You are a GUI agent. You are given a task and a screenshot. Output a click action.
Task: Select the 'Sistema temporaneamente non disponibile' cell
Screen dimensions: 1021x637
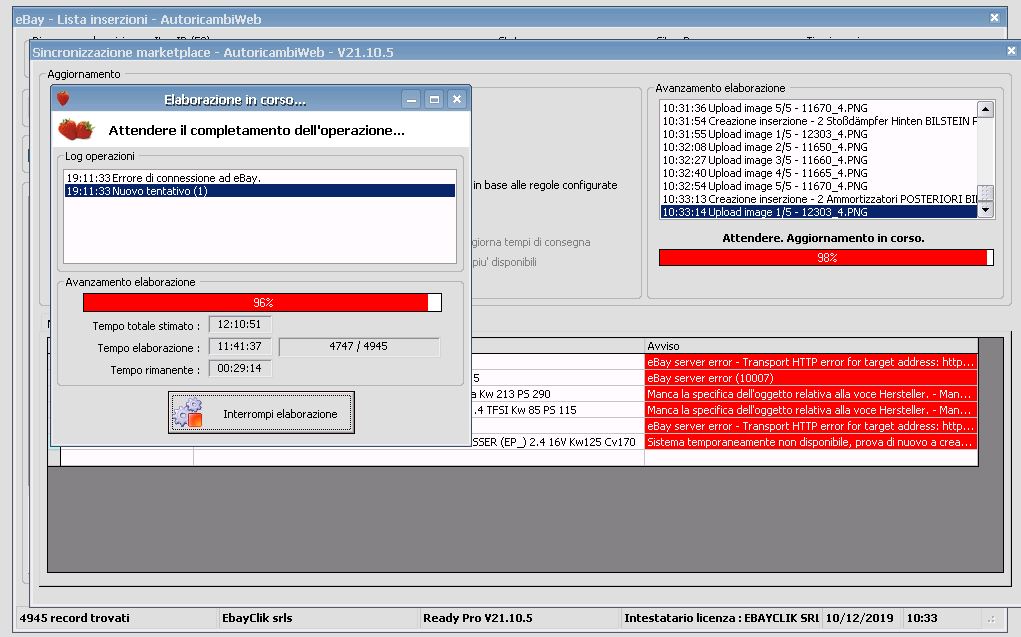(x=811, y=442)
